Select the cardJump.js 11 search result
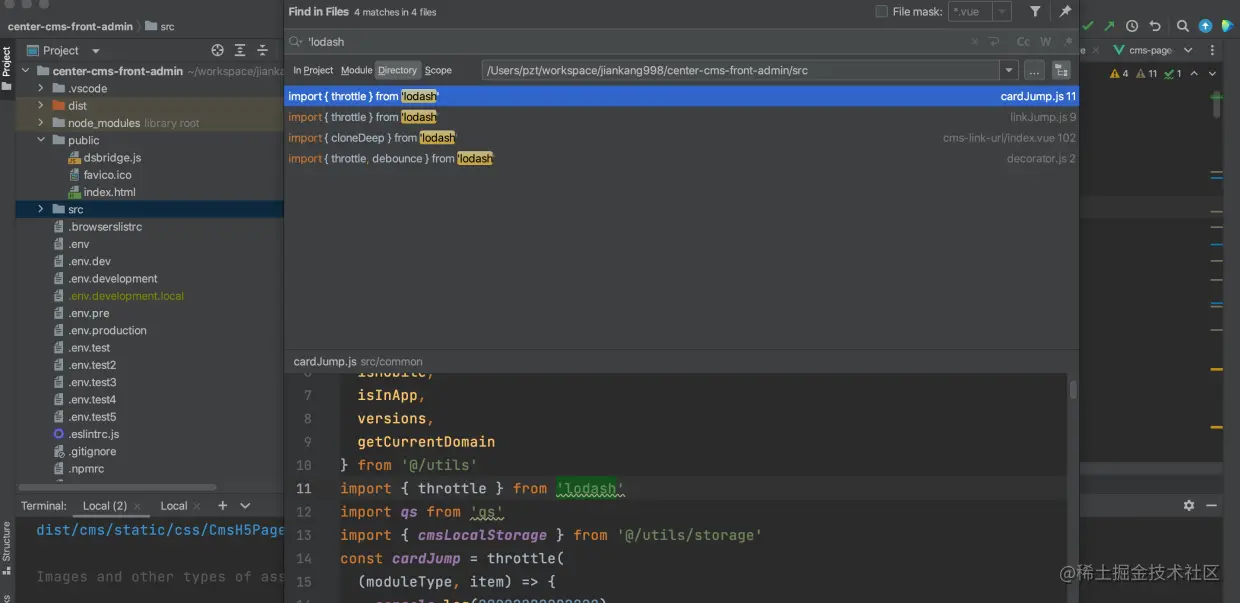Viewport: 1240px width, 603px height. pos(681,97)
